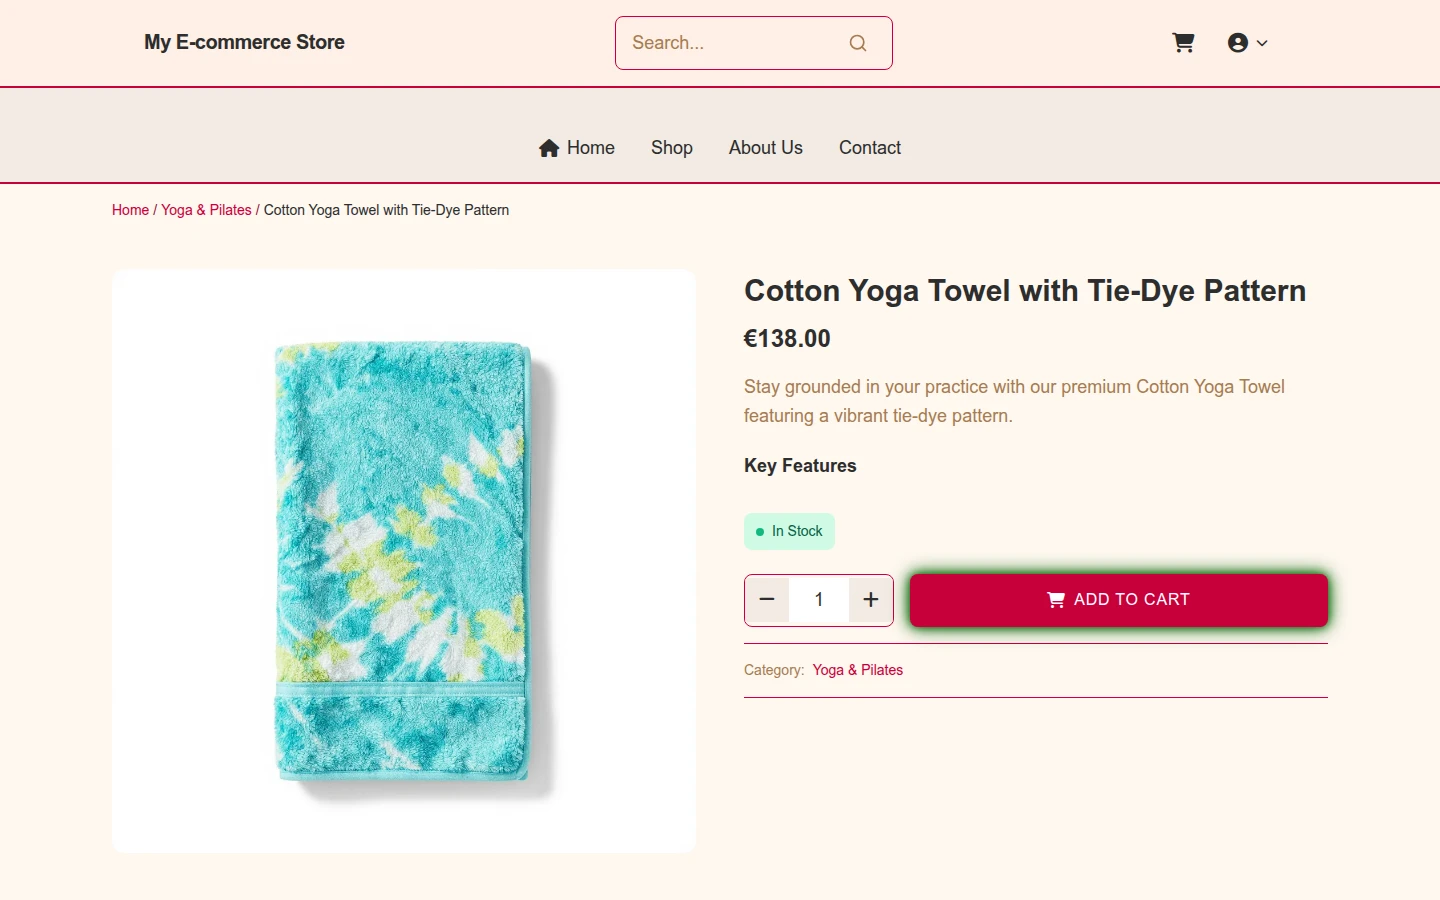This screenshot has width=1440, height=900.
Task: Open the Yoga & Pilates breadcrumb link
Action: coord(206,210)
